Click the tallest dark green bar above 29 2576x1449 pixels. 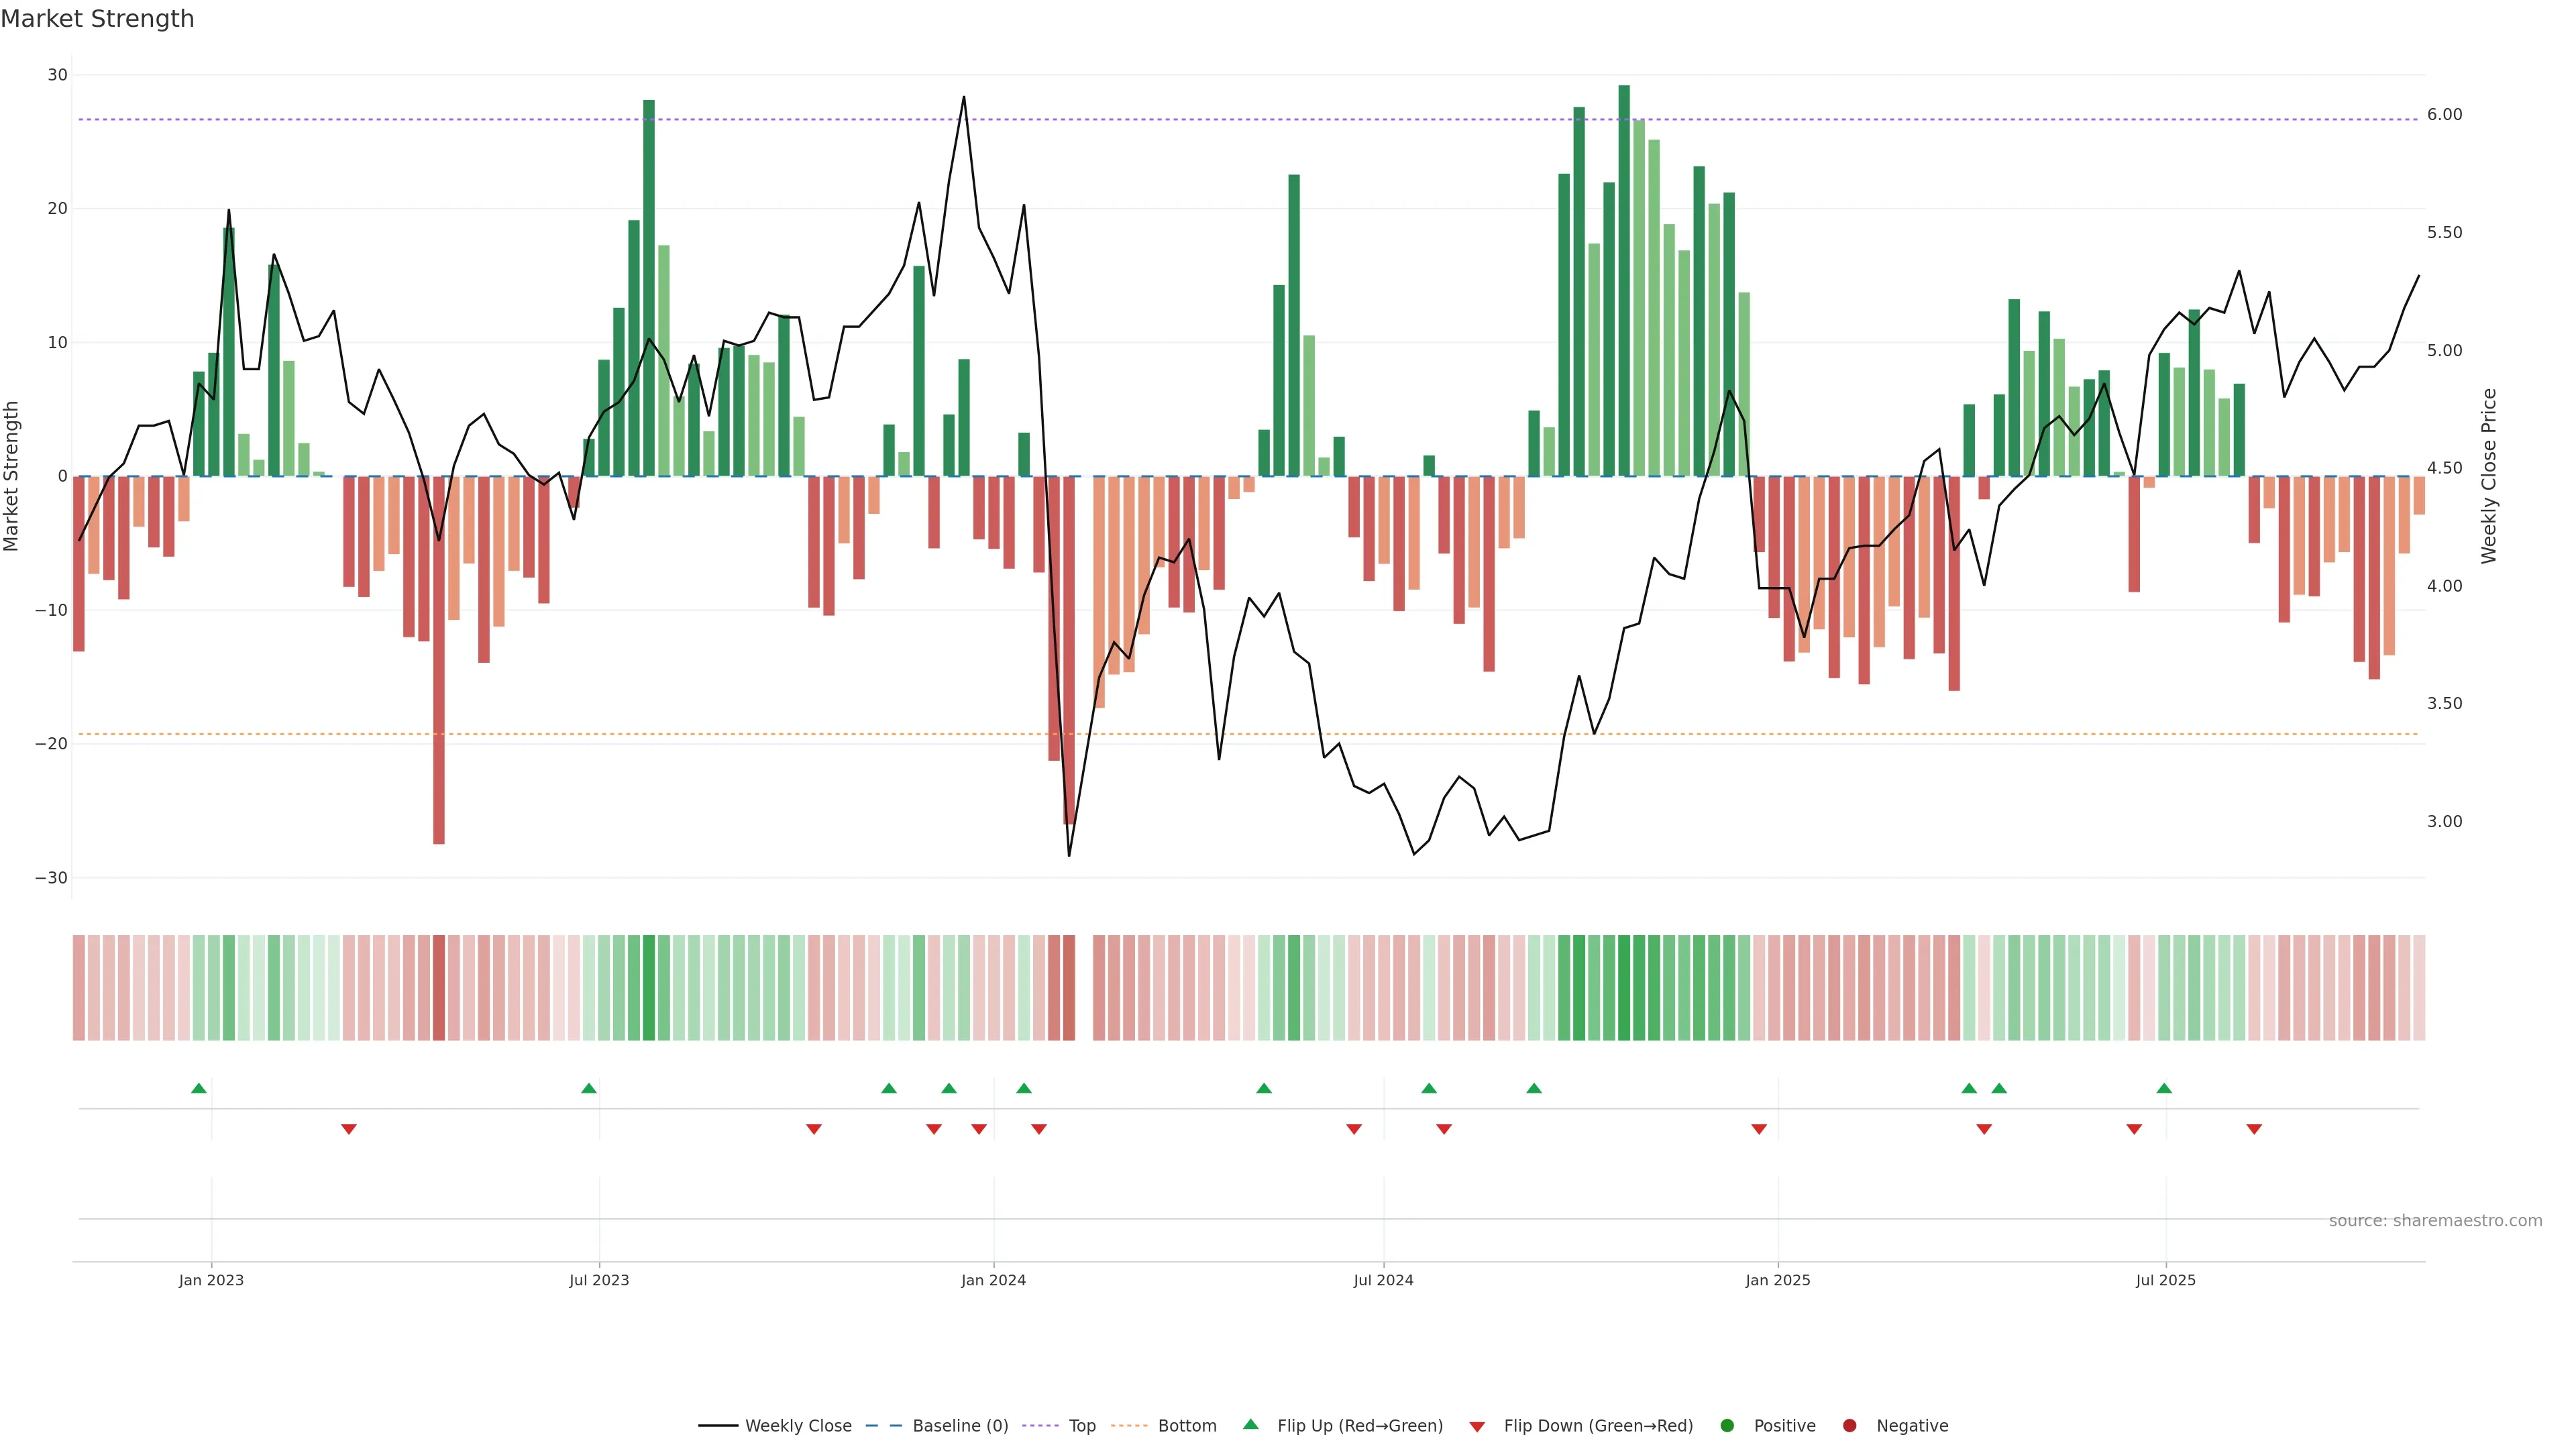click(1624, 280)
